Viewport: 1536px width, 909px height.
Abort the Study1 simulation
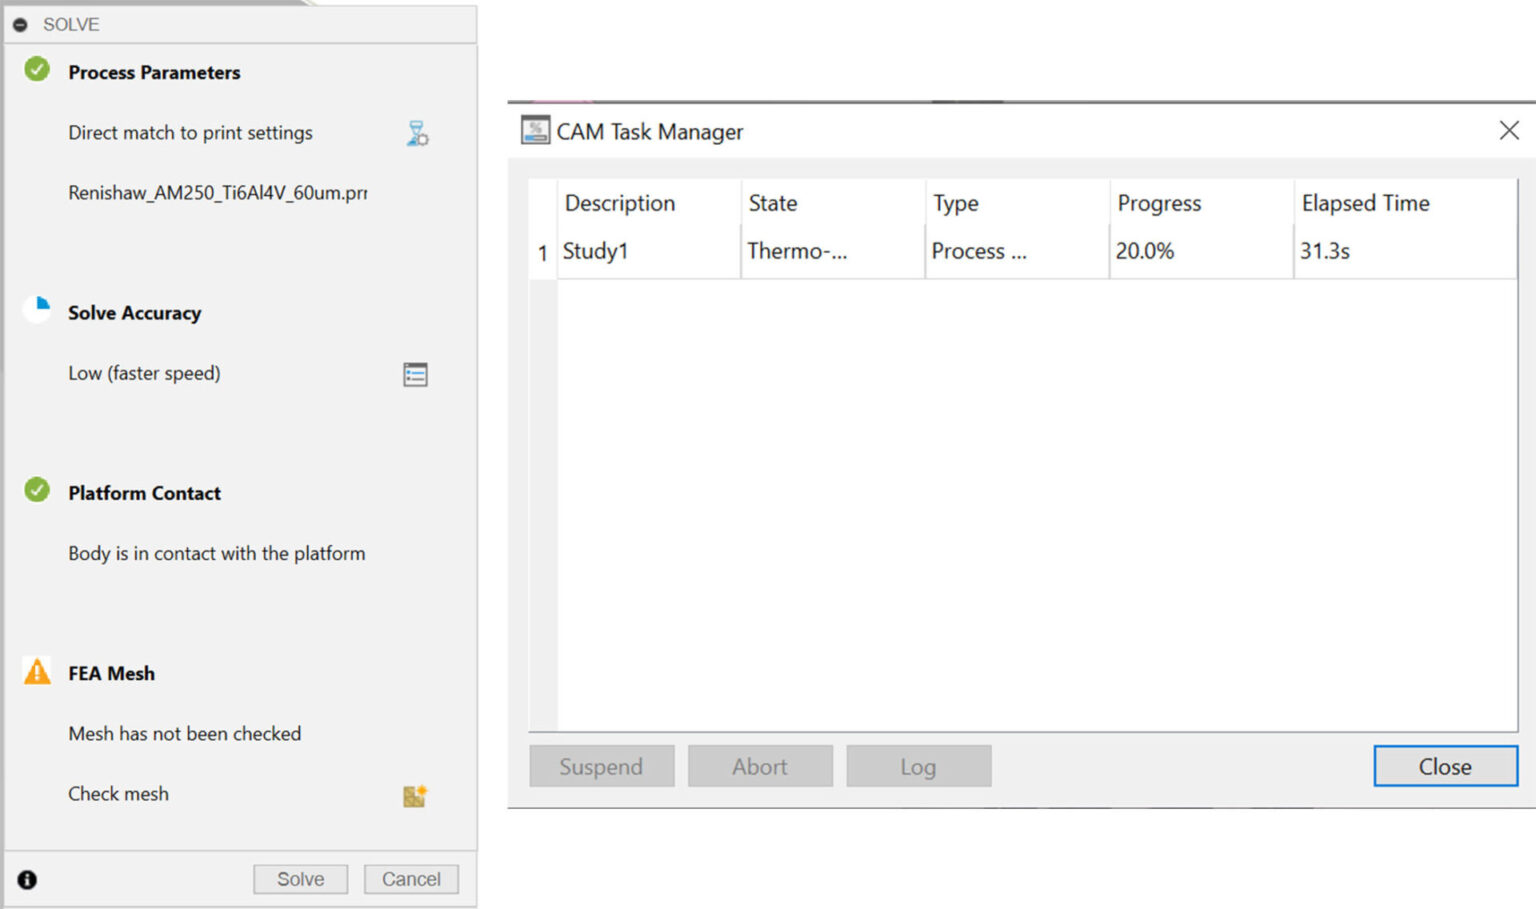click(760, 766)
